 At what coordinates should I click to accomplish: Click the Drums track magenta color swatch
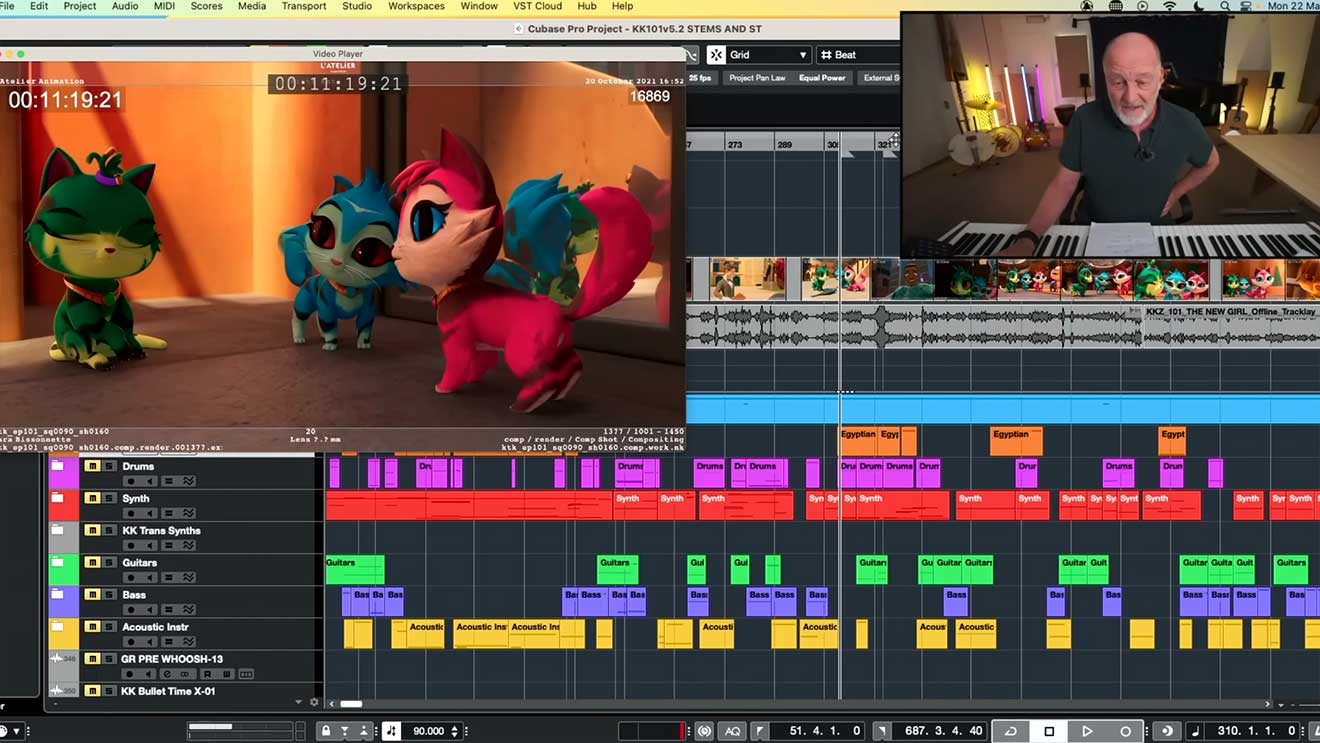pos(64,474)
